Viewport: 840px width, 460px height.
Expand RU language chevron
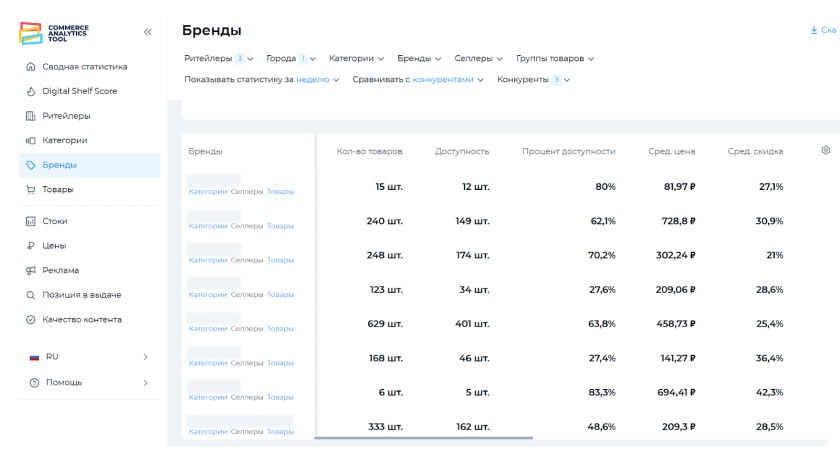click(x=145, y=357)
